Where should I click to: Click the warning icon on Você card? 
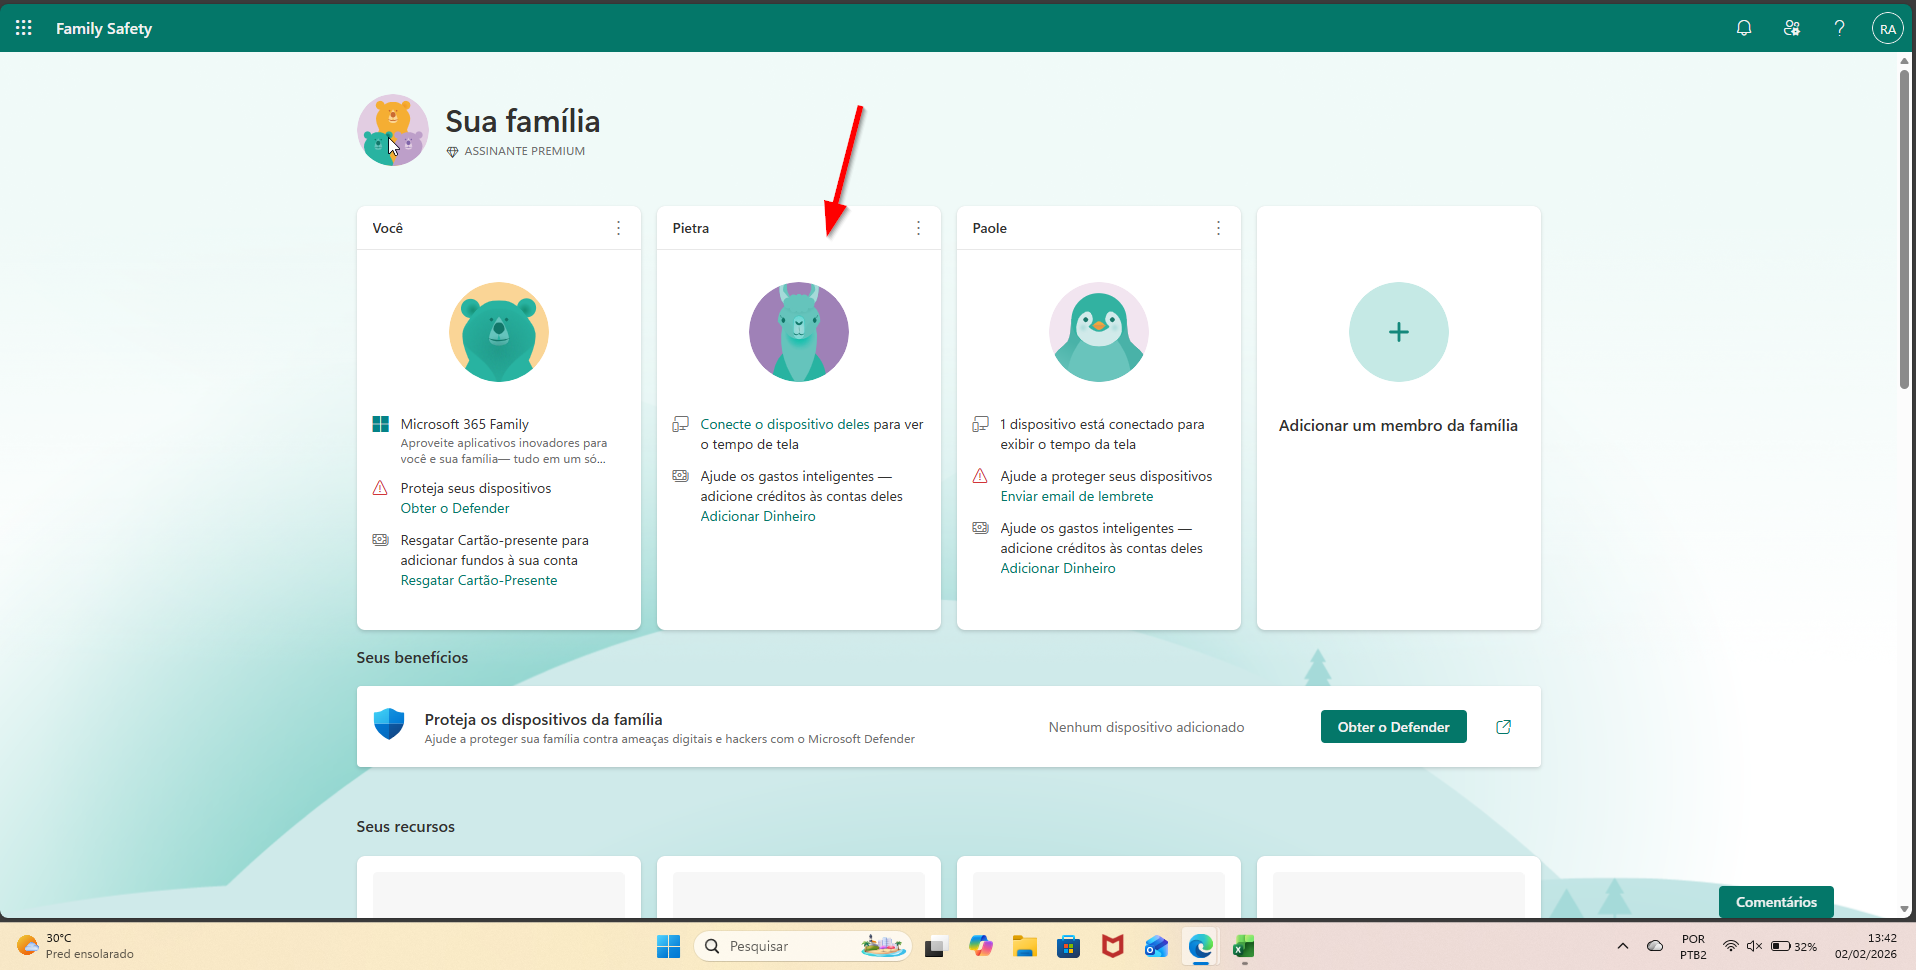380,488
